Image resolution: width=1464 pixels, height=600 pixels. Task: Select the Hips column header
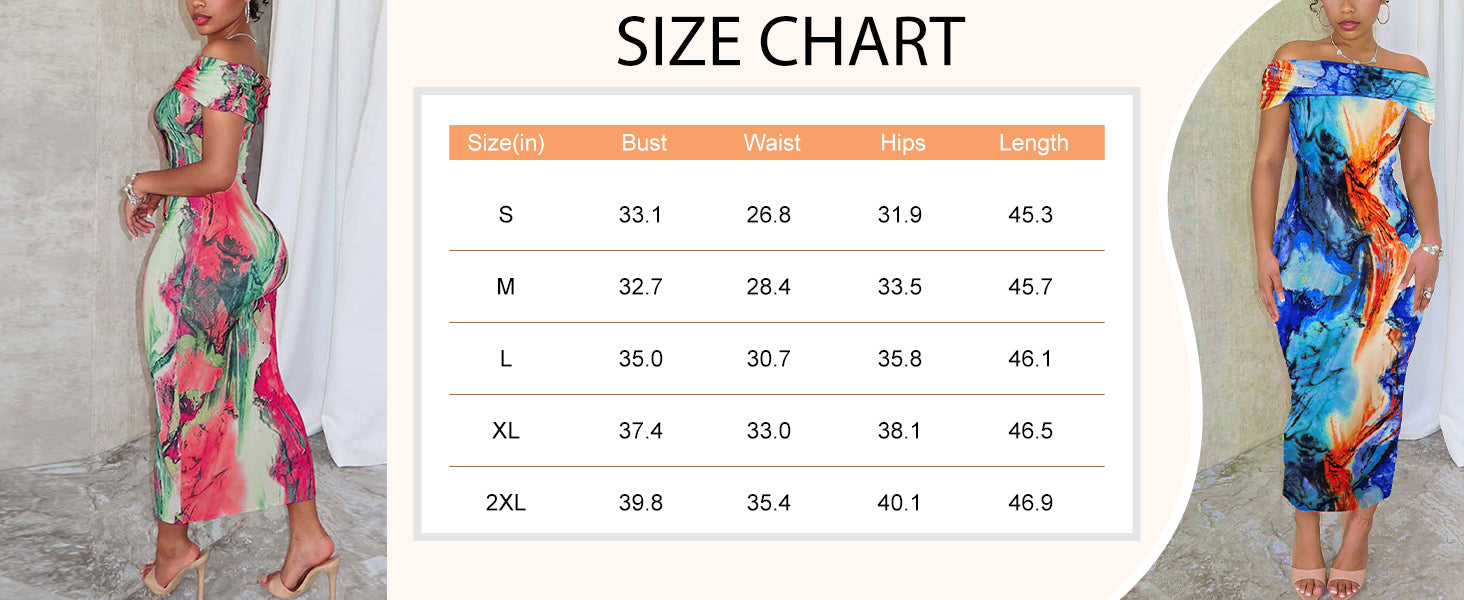click(x=903, y=143)
